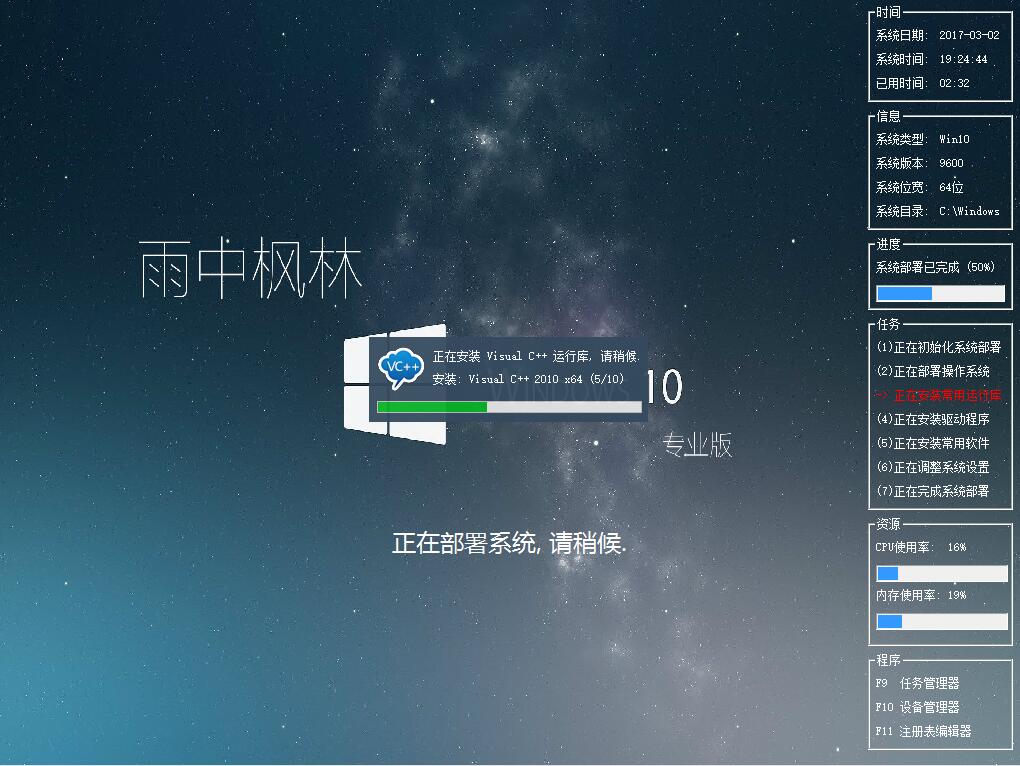Click the system time 19:24:44
The height and width of the screenshot is (766, 1020).
[963, 59]
